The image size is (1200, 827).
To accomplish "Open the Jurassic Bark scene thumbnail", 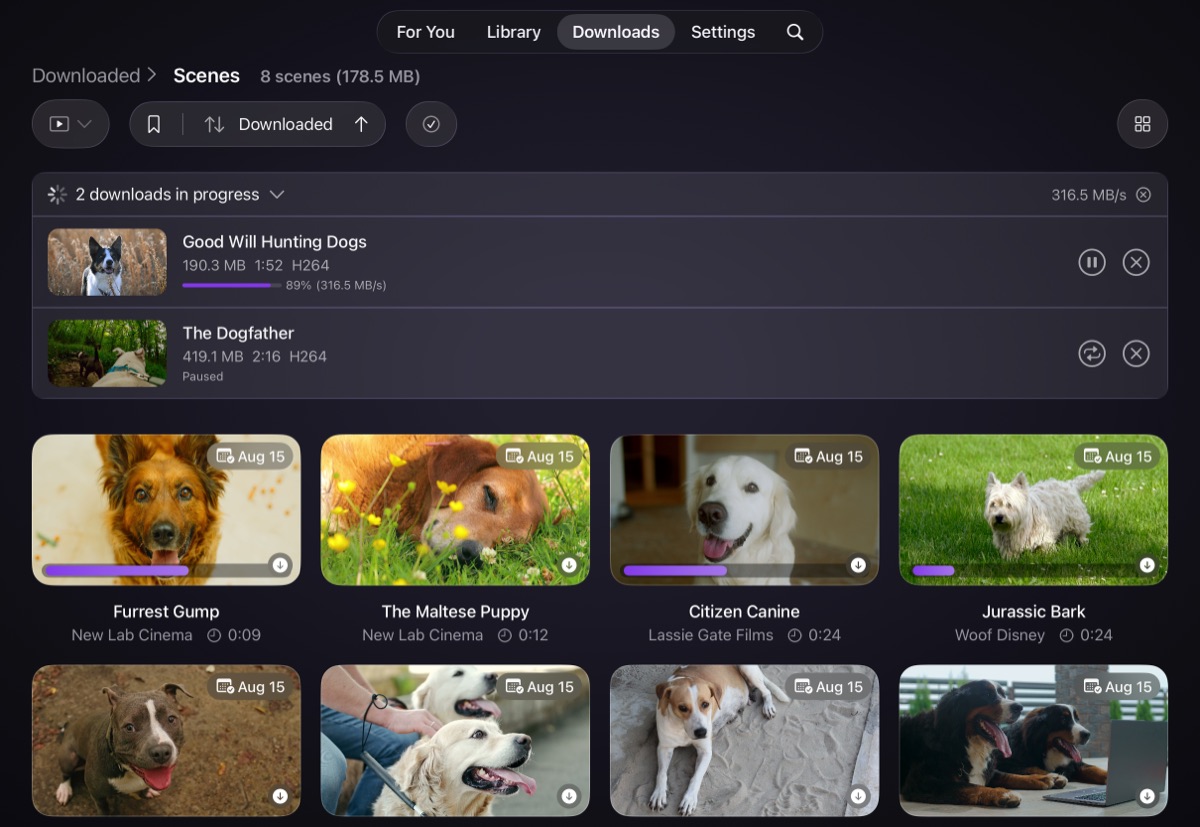I will tap(1033, 510).
